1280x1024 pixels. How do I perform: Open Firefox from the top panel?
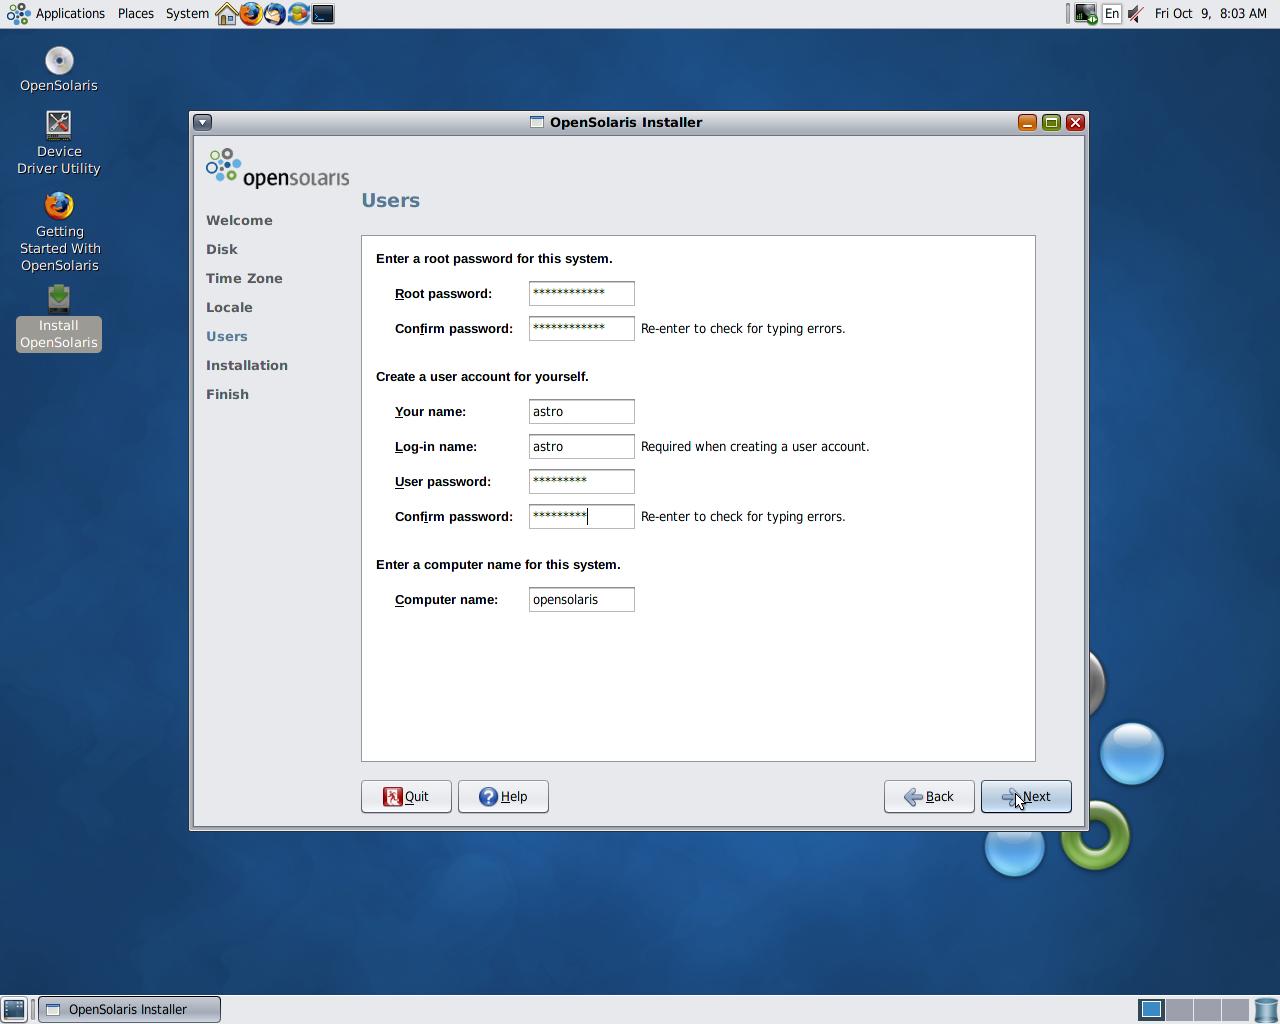251,14
